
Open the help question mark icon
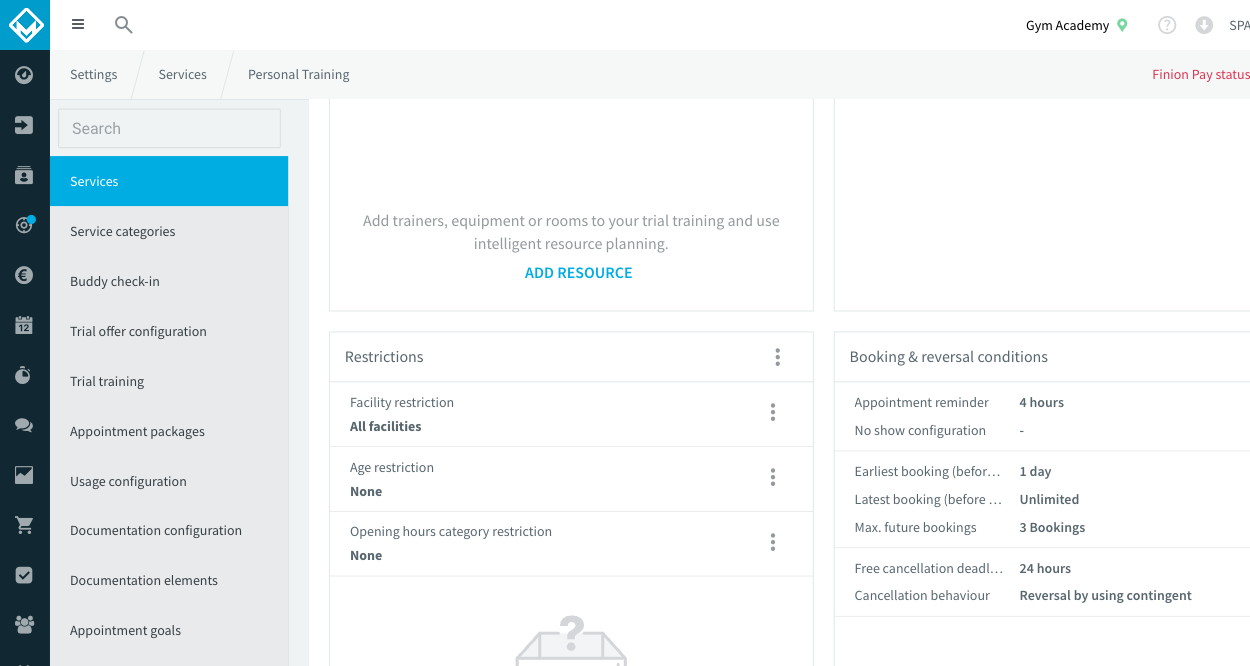click(1167, 25)
